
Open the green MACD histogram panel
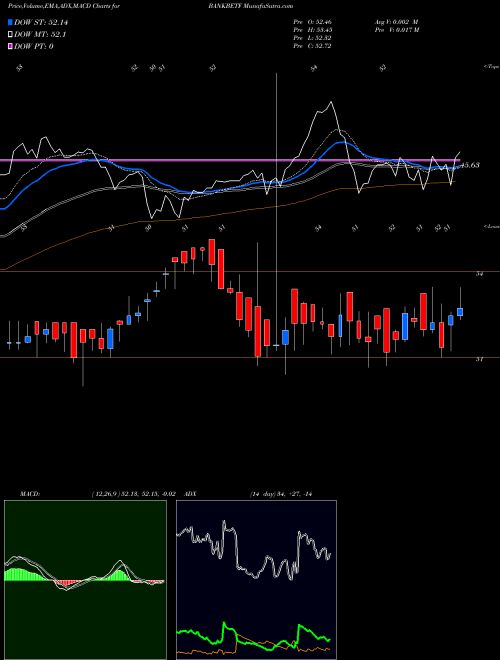coord(85,580)
